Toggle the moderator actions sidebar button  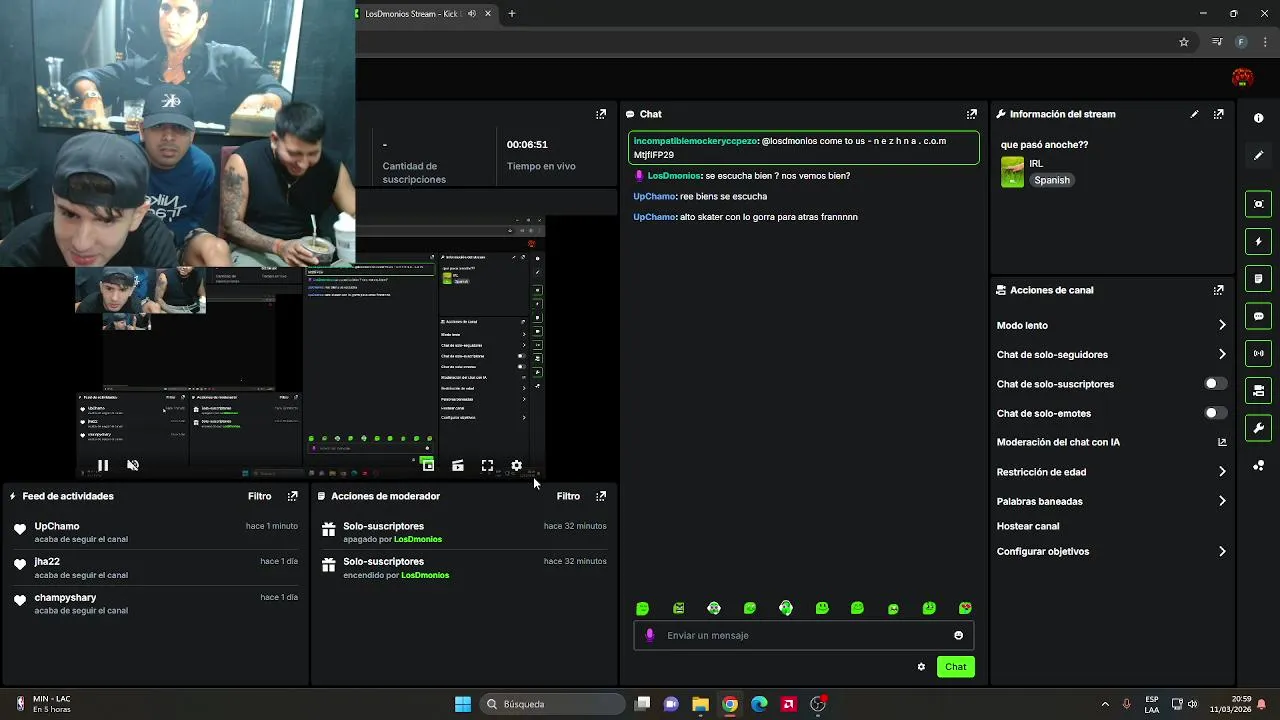point(1258,278)
